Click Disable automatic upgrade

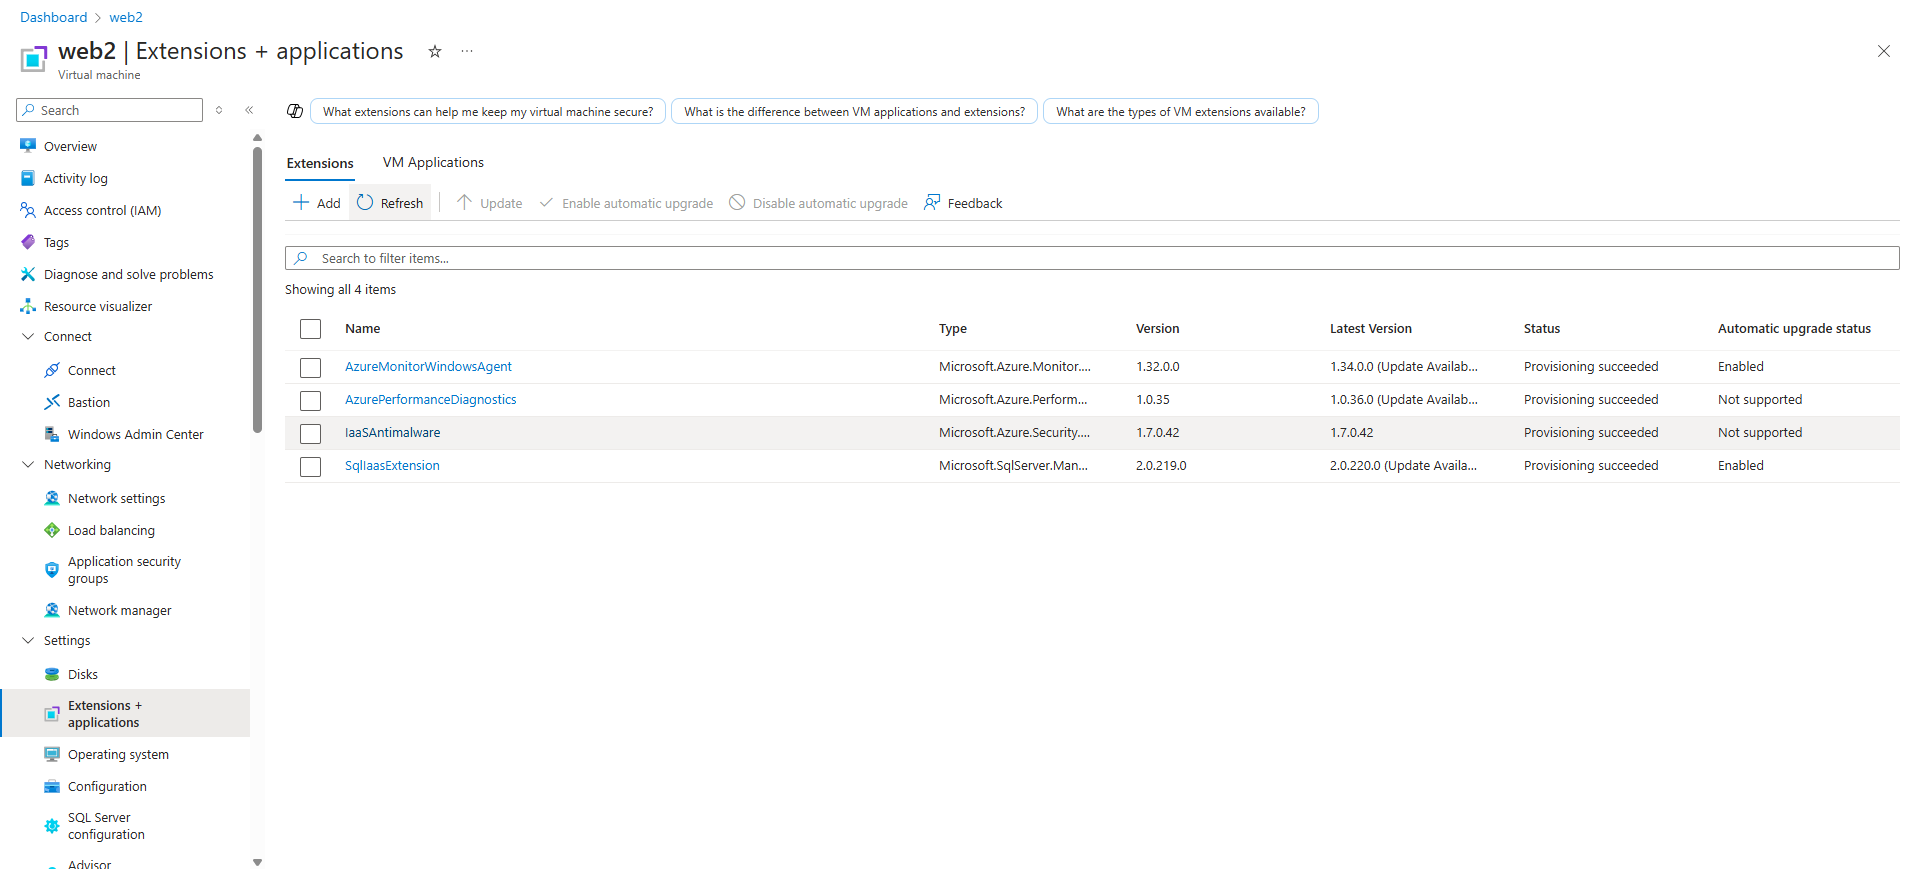(818, 203)
